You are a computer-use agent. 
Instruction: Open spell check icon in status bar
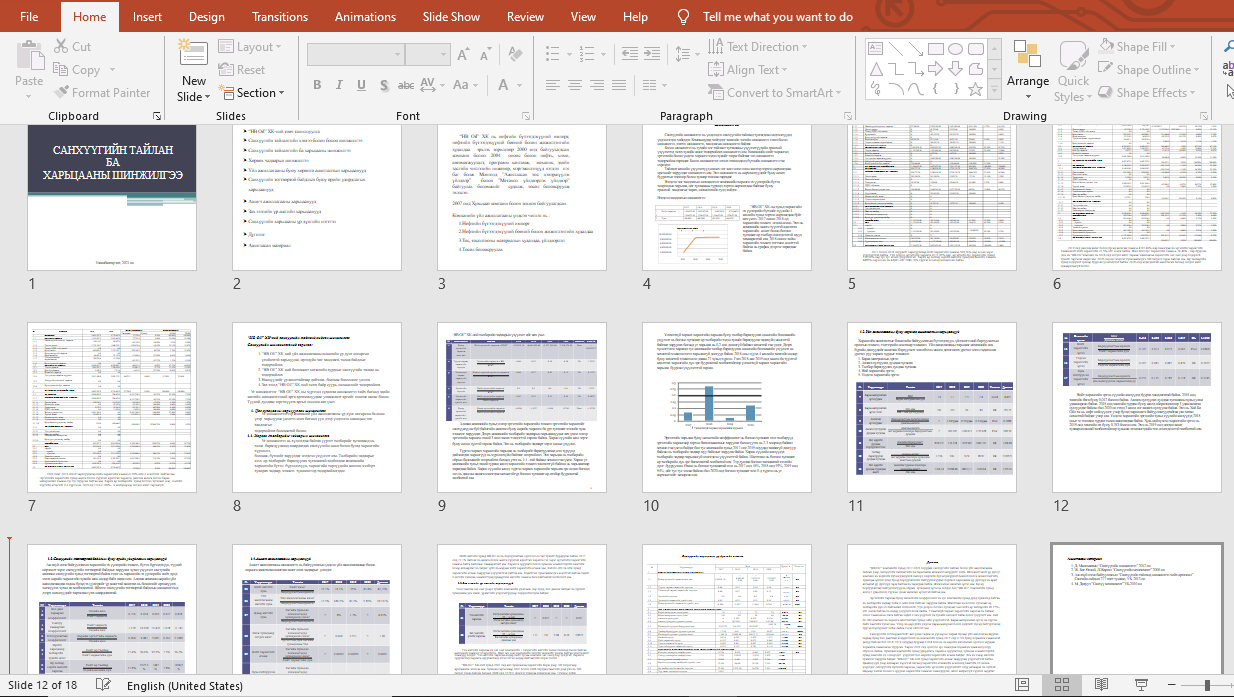tap(102, 686)
